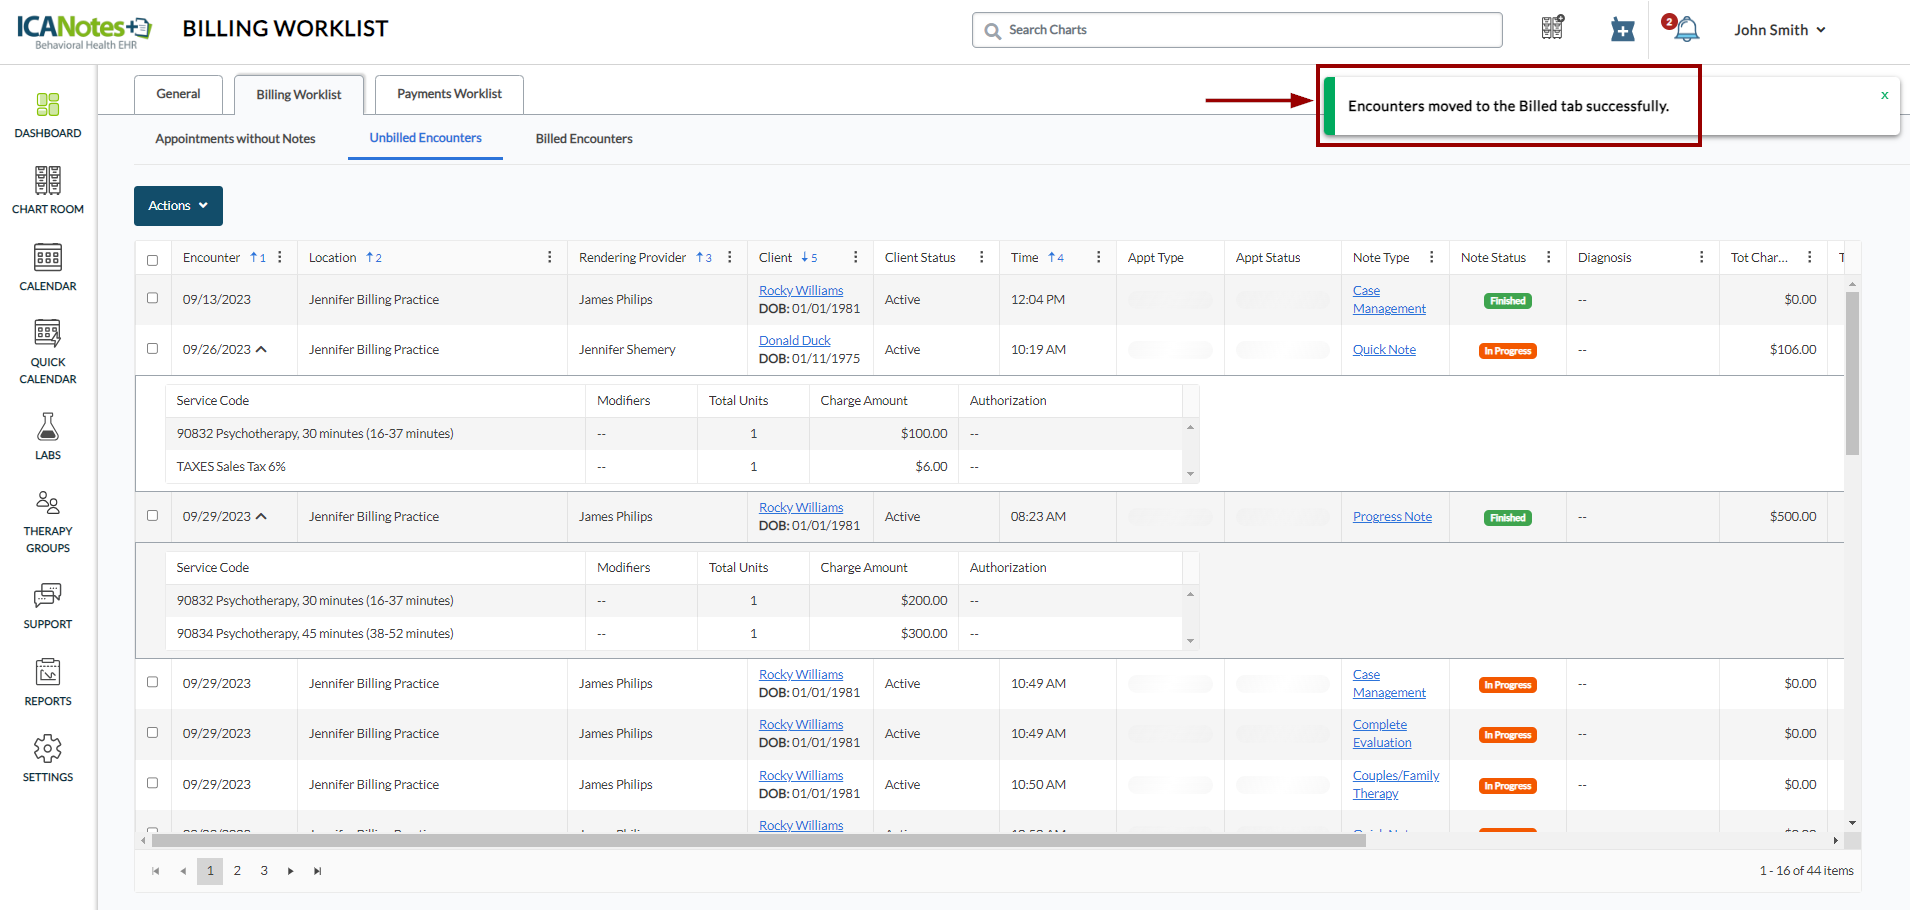The image size is (1910, 910).
Task: Switch to Billed Encounters tab
Action: click(x=584, y=139)
